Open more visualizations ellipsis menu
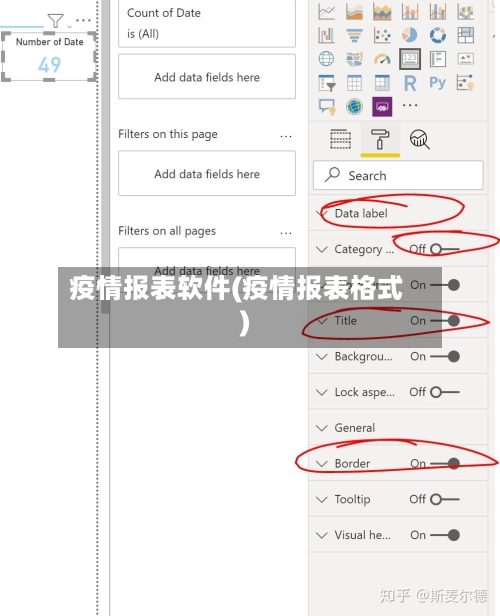 (410, 105)
